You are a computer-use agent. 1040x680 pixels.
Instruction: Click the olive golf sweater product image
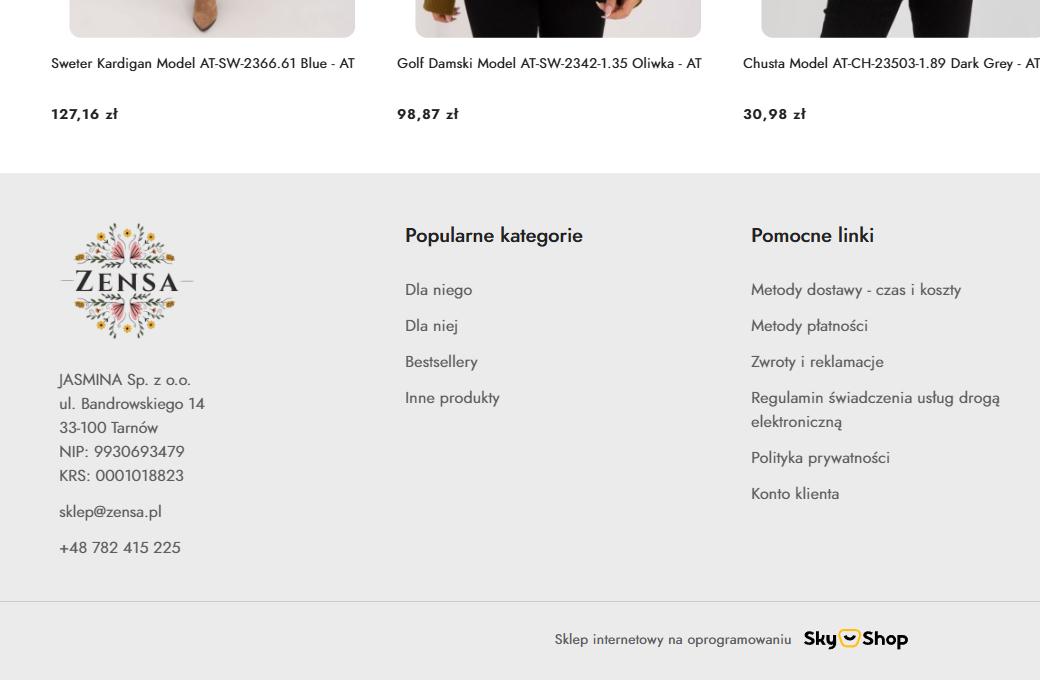pos(558,19)
